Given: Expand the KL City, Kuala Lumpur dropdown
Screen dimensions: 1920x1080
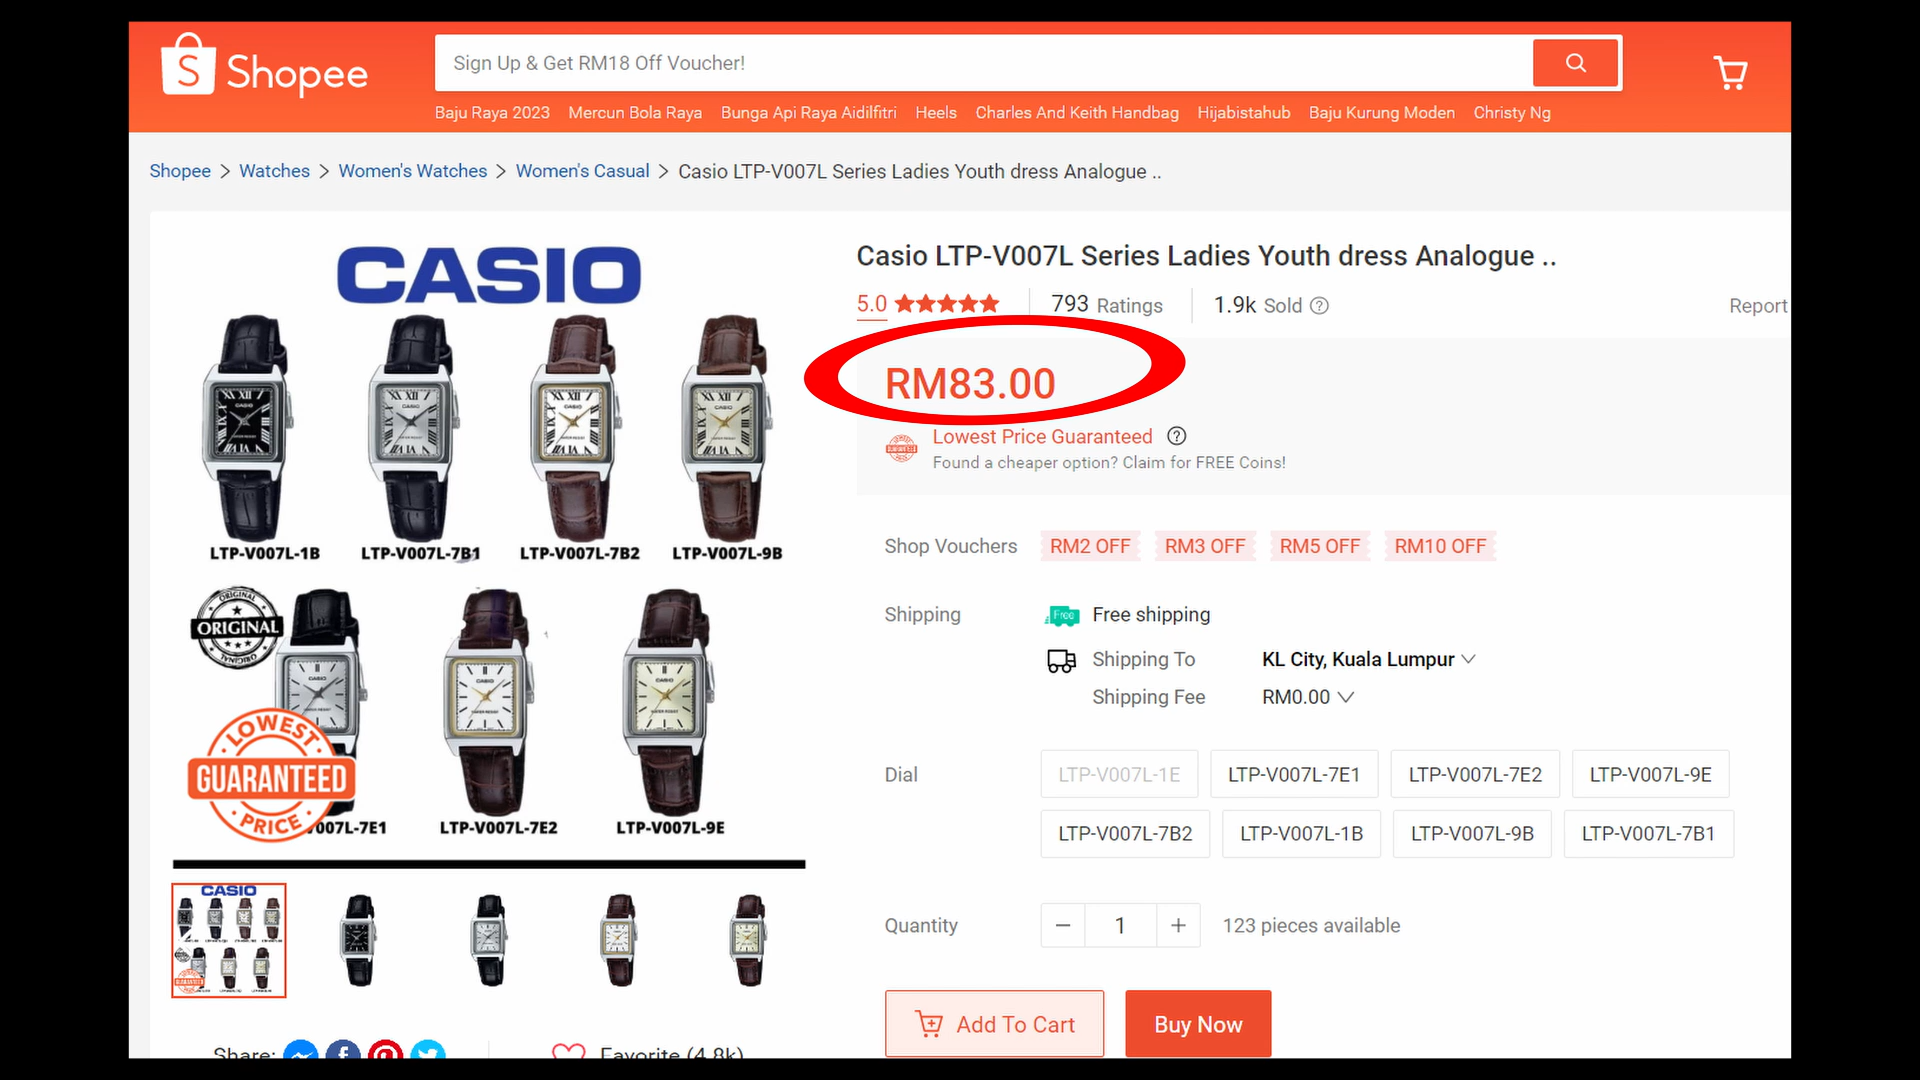Looking at the screenshot, I should 1368,659.
